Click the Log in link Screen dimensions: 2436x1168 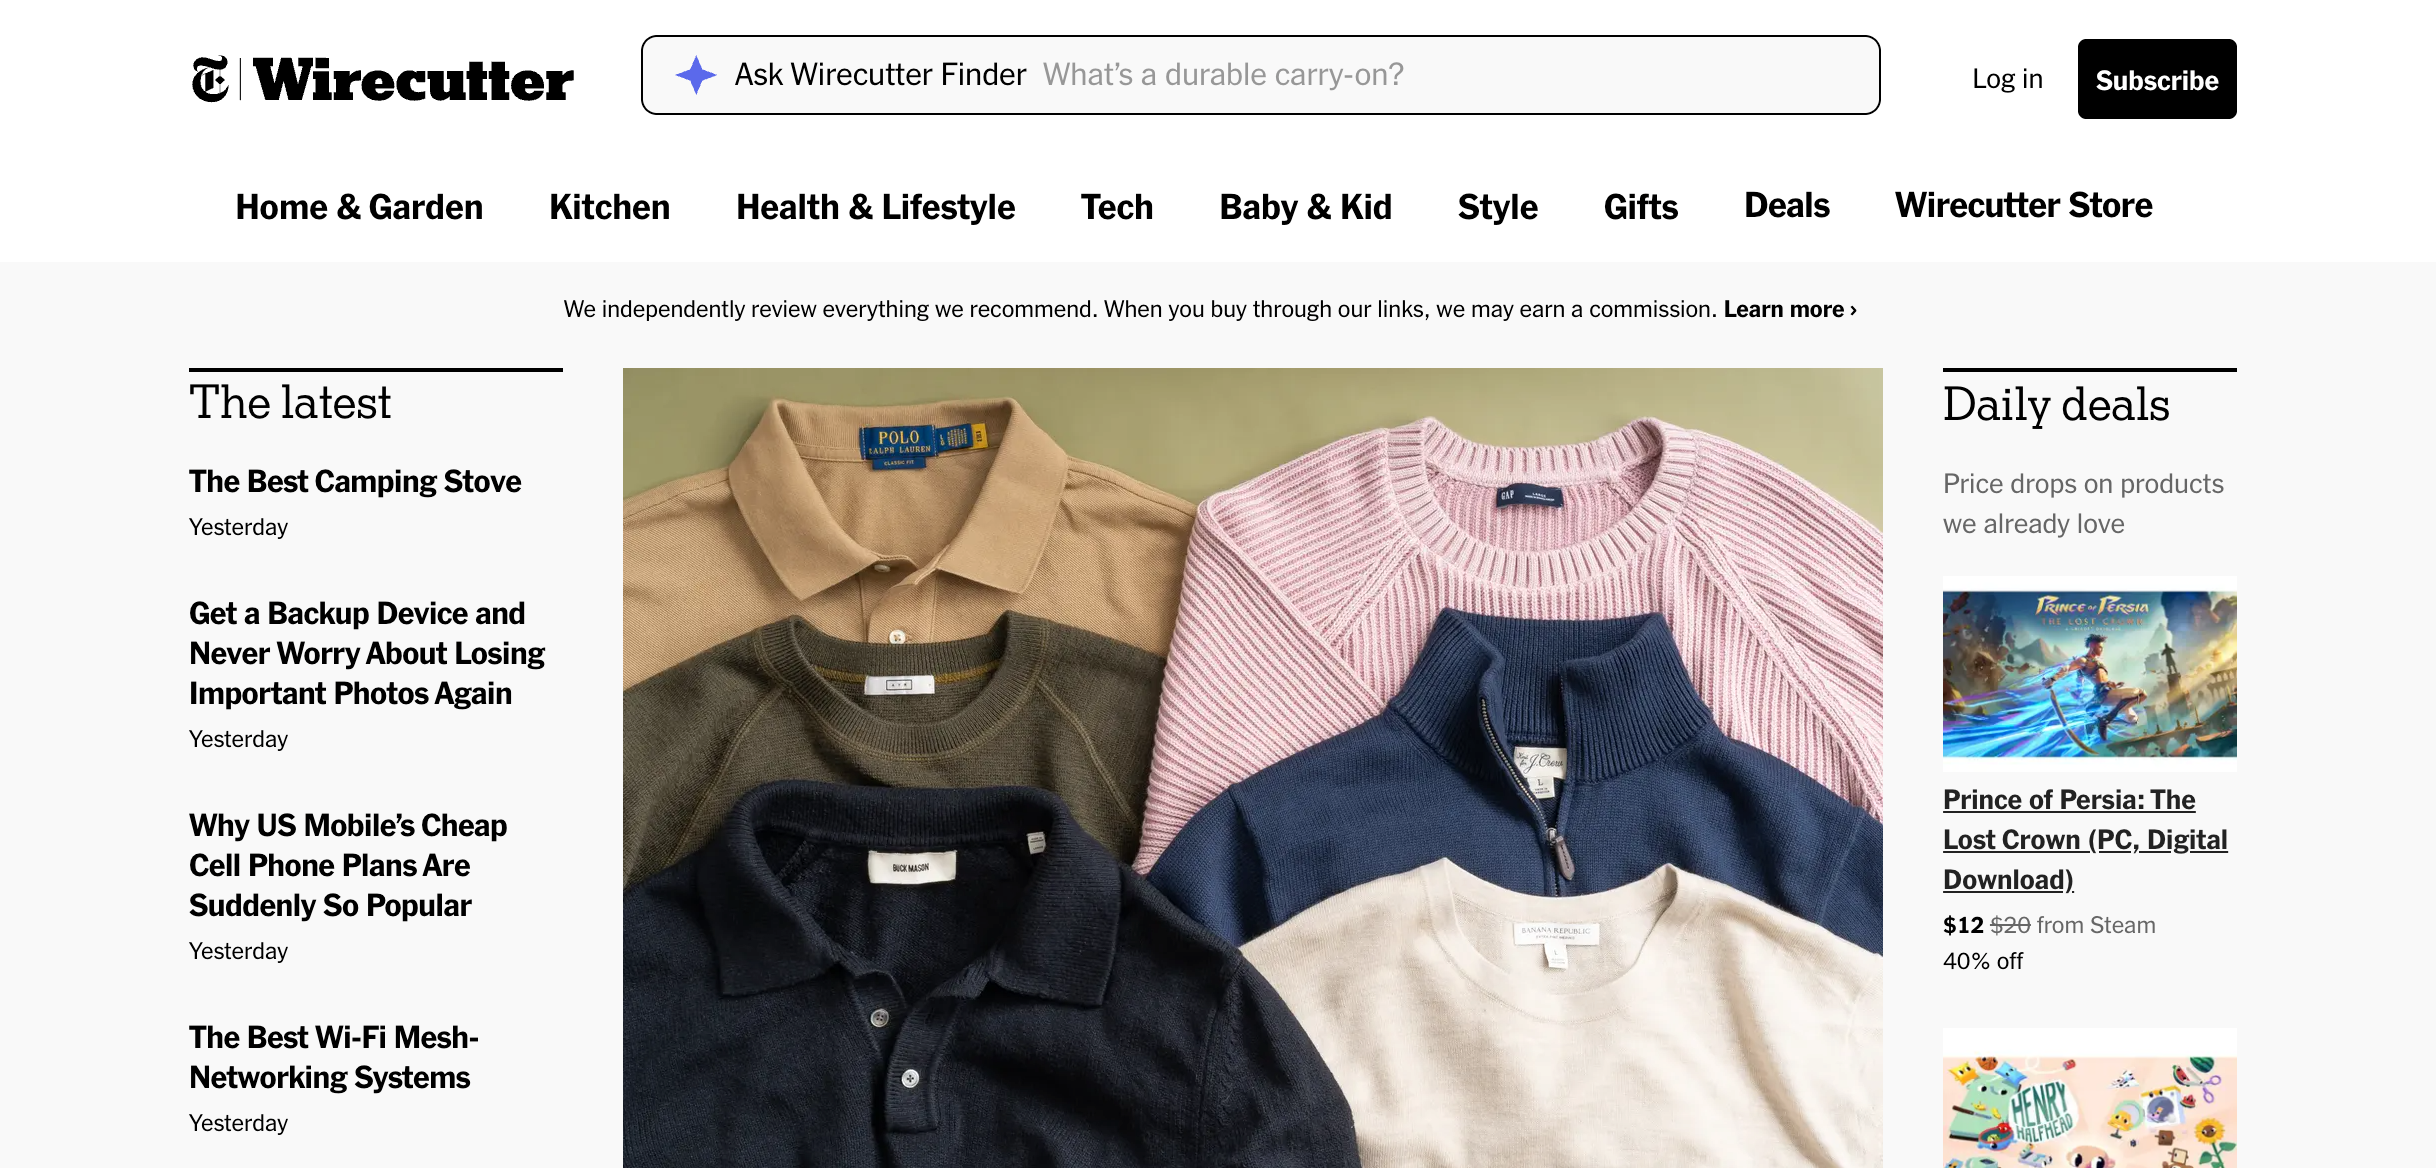(x=2007, y=79)
